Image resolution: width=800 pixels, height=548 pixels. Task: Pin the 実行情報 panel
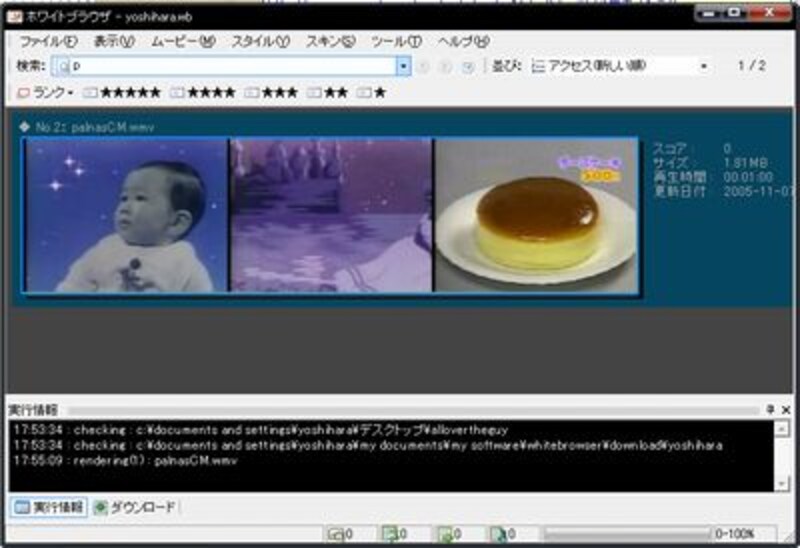tap(770, 409)
